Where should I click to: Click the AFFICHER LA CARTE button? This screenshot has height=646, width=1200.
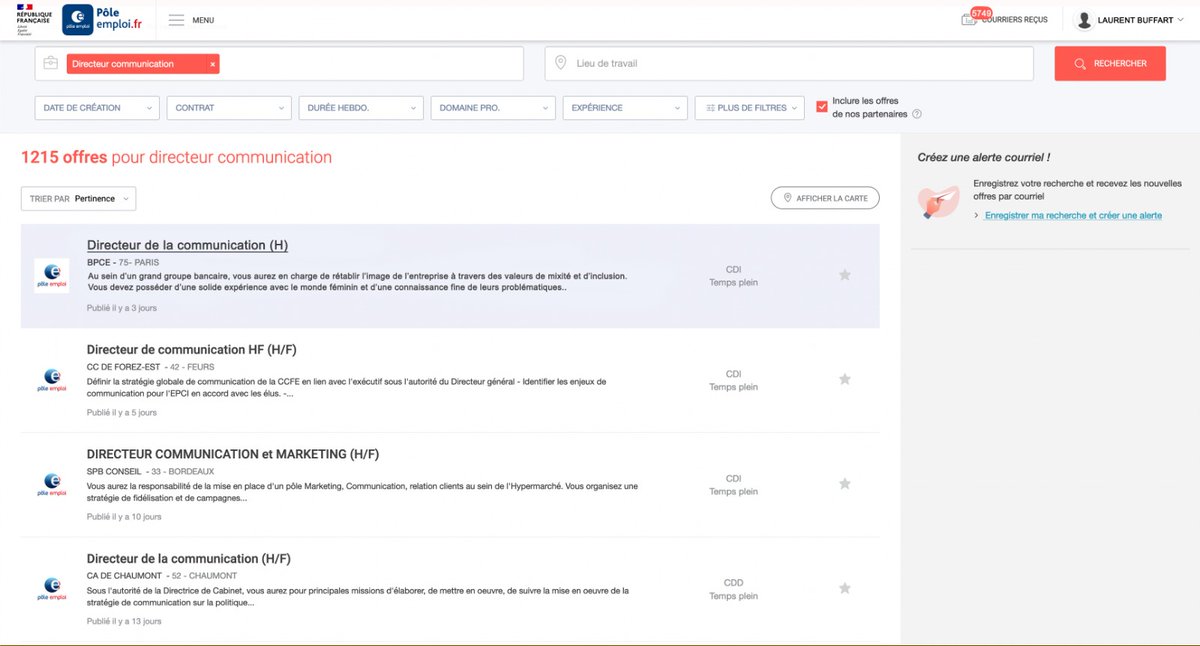(825, 198)
